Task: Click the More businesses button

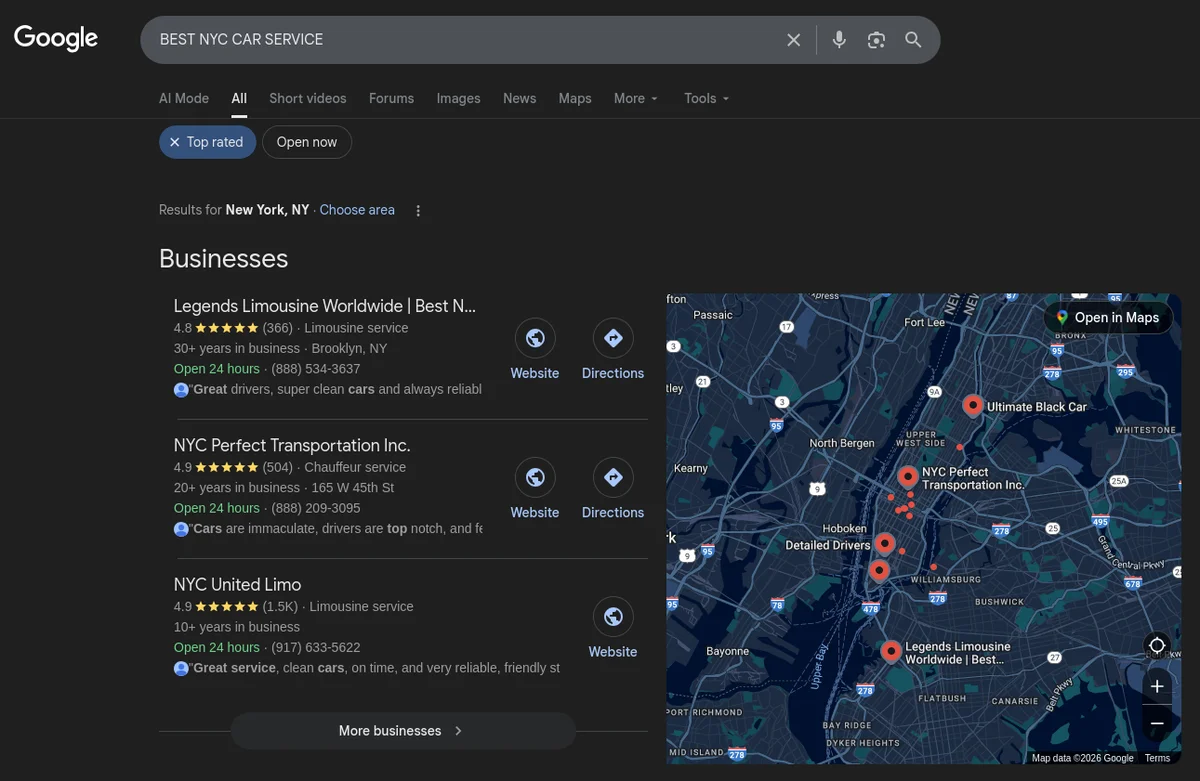Action: [x=402, y=731]
